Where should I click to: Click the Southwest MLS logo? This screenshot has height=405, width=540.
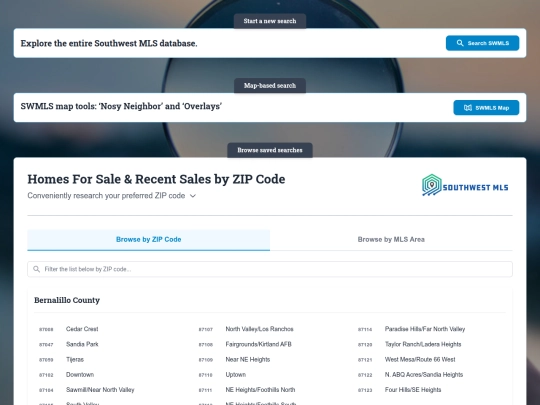[465, 185]
